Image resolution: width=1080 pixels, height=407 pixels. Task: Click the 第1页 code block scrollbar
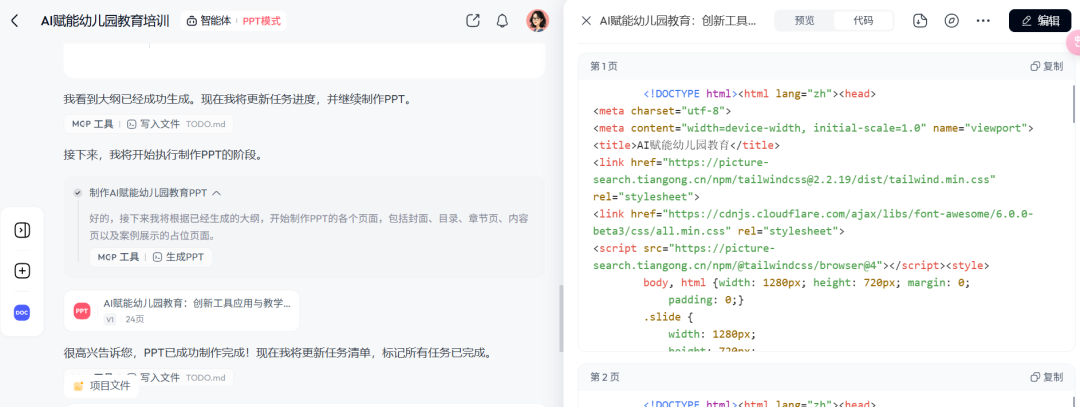(x=1075, y=103)
